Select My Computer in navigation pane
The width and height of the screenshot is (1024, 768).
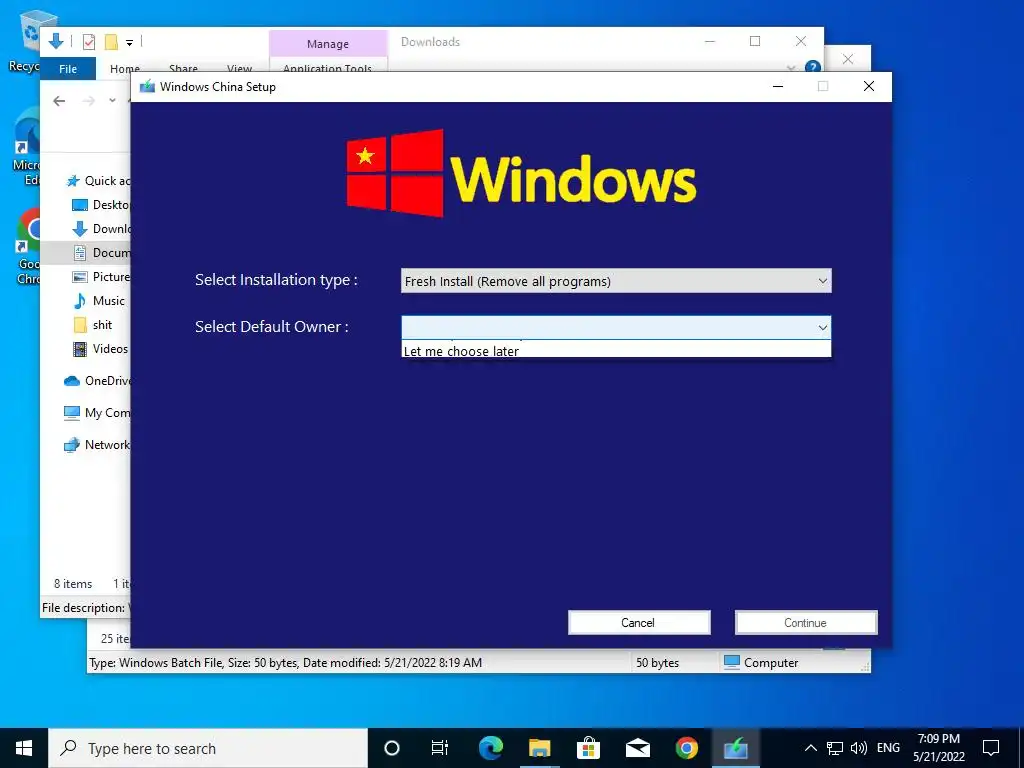(x=97, y=413)
